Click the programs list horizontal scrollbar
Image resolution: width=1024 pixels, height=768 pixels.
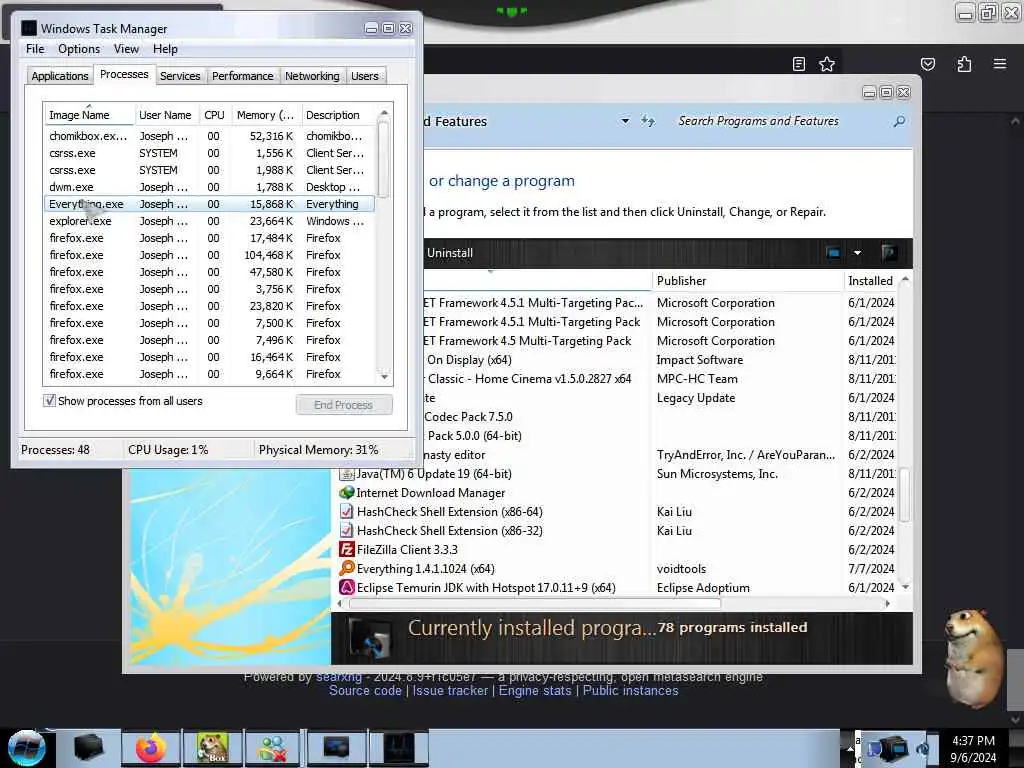tap(535, 603)
